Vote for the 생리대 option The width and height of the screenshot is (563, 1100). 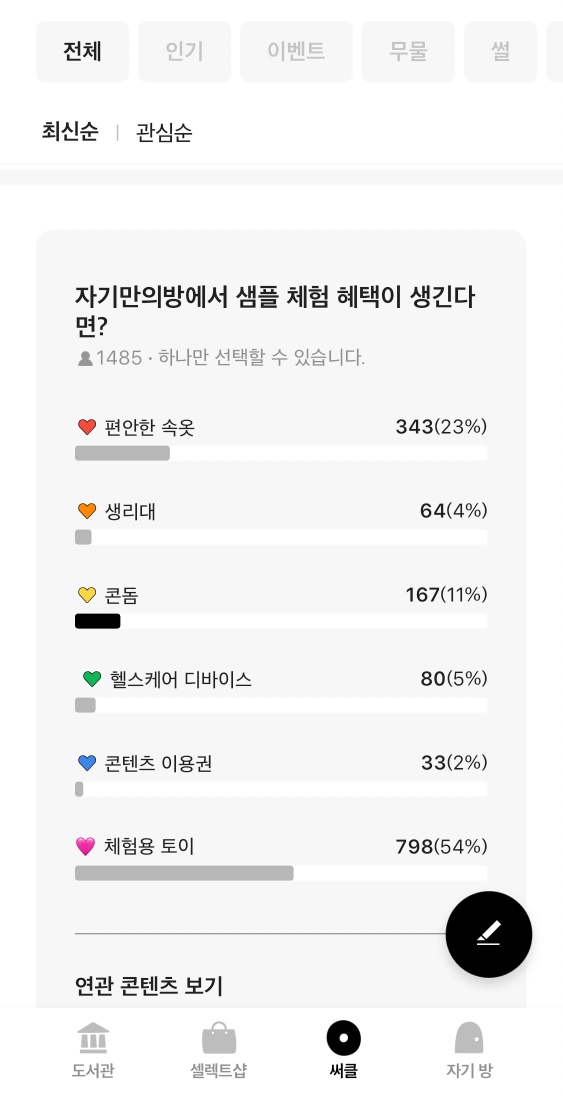pyautogui.click(x=281, y=524)
